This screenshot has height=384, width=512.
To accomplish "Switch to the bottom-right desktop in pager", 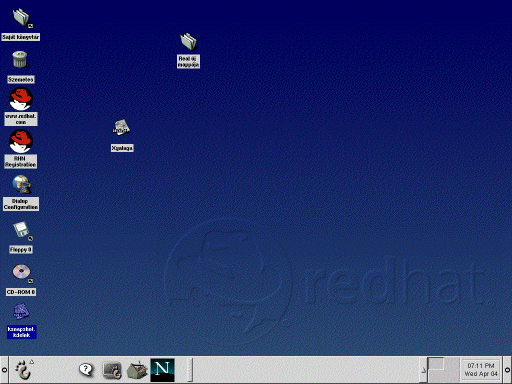I will click(x=452, y=376).
